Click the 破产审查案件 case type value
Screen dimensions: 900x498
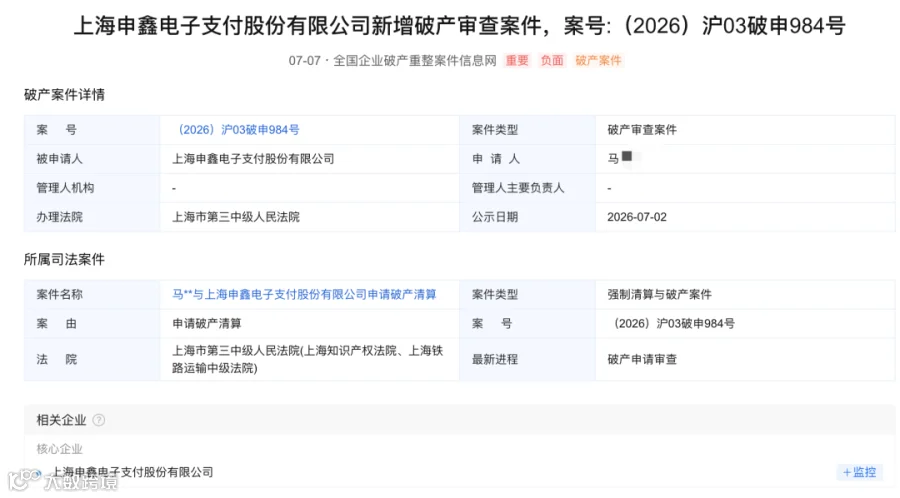point(642,130)
